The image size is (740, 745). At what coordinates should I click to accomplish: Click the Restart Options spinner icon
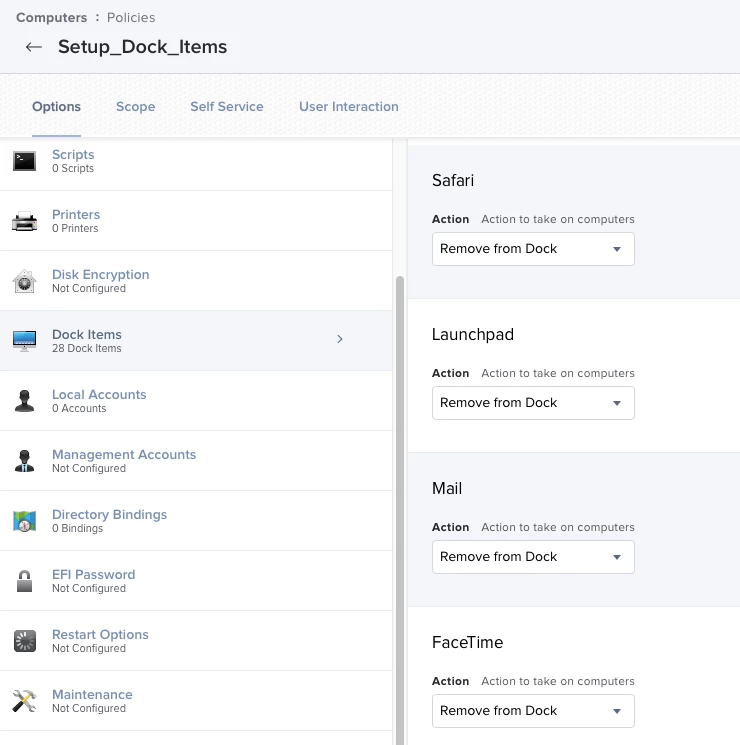tap(24, 641)
